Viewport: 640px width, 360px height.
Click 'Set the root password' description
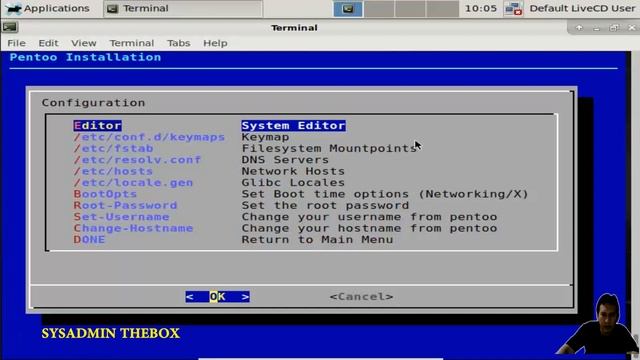pos(325,206)
